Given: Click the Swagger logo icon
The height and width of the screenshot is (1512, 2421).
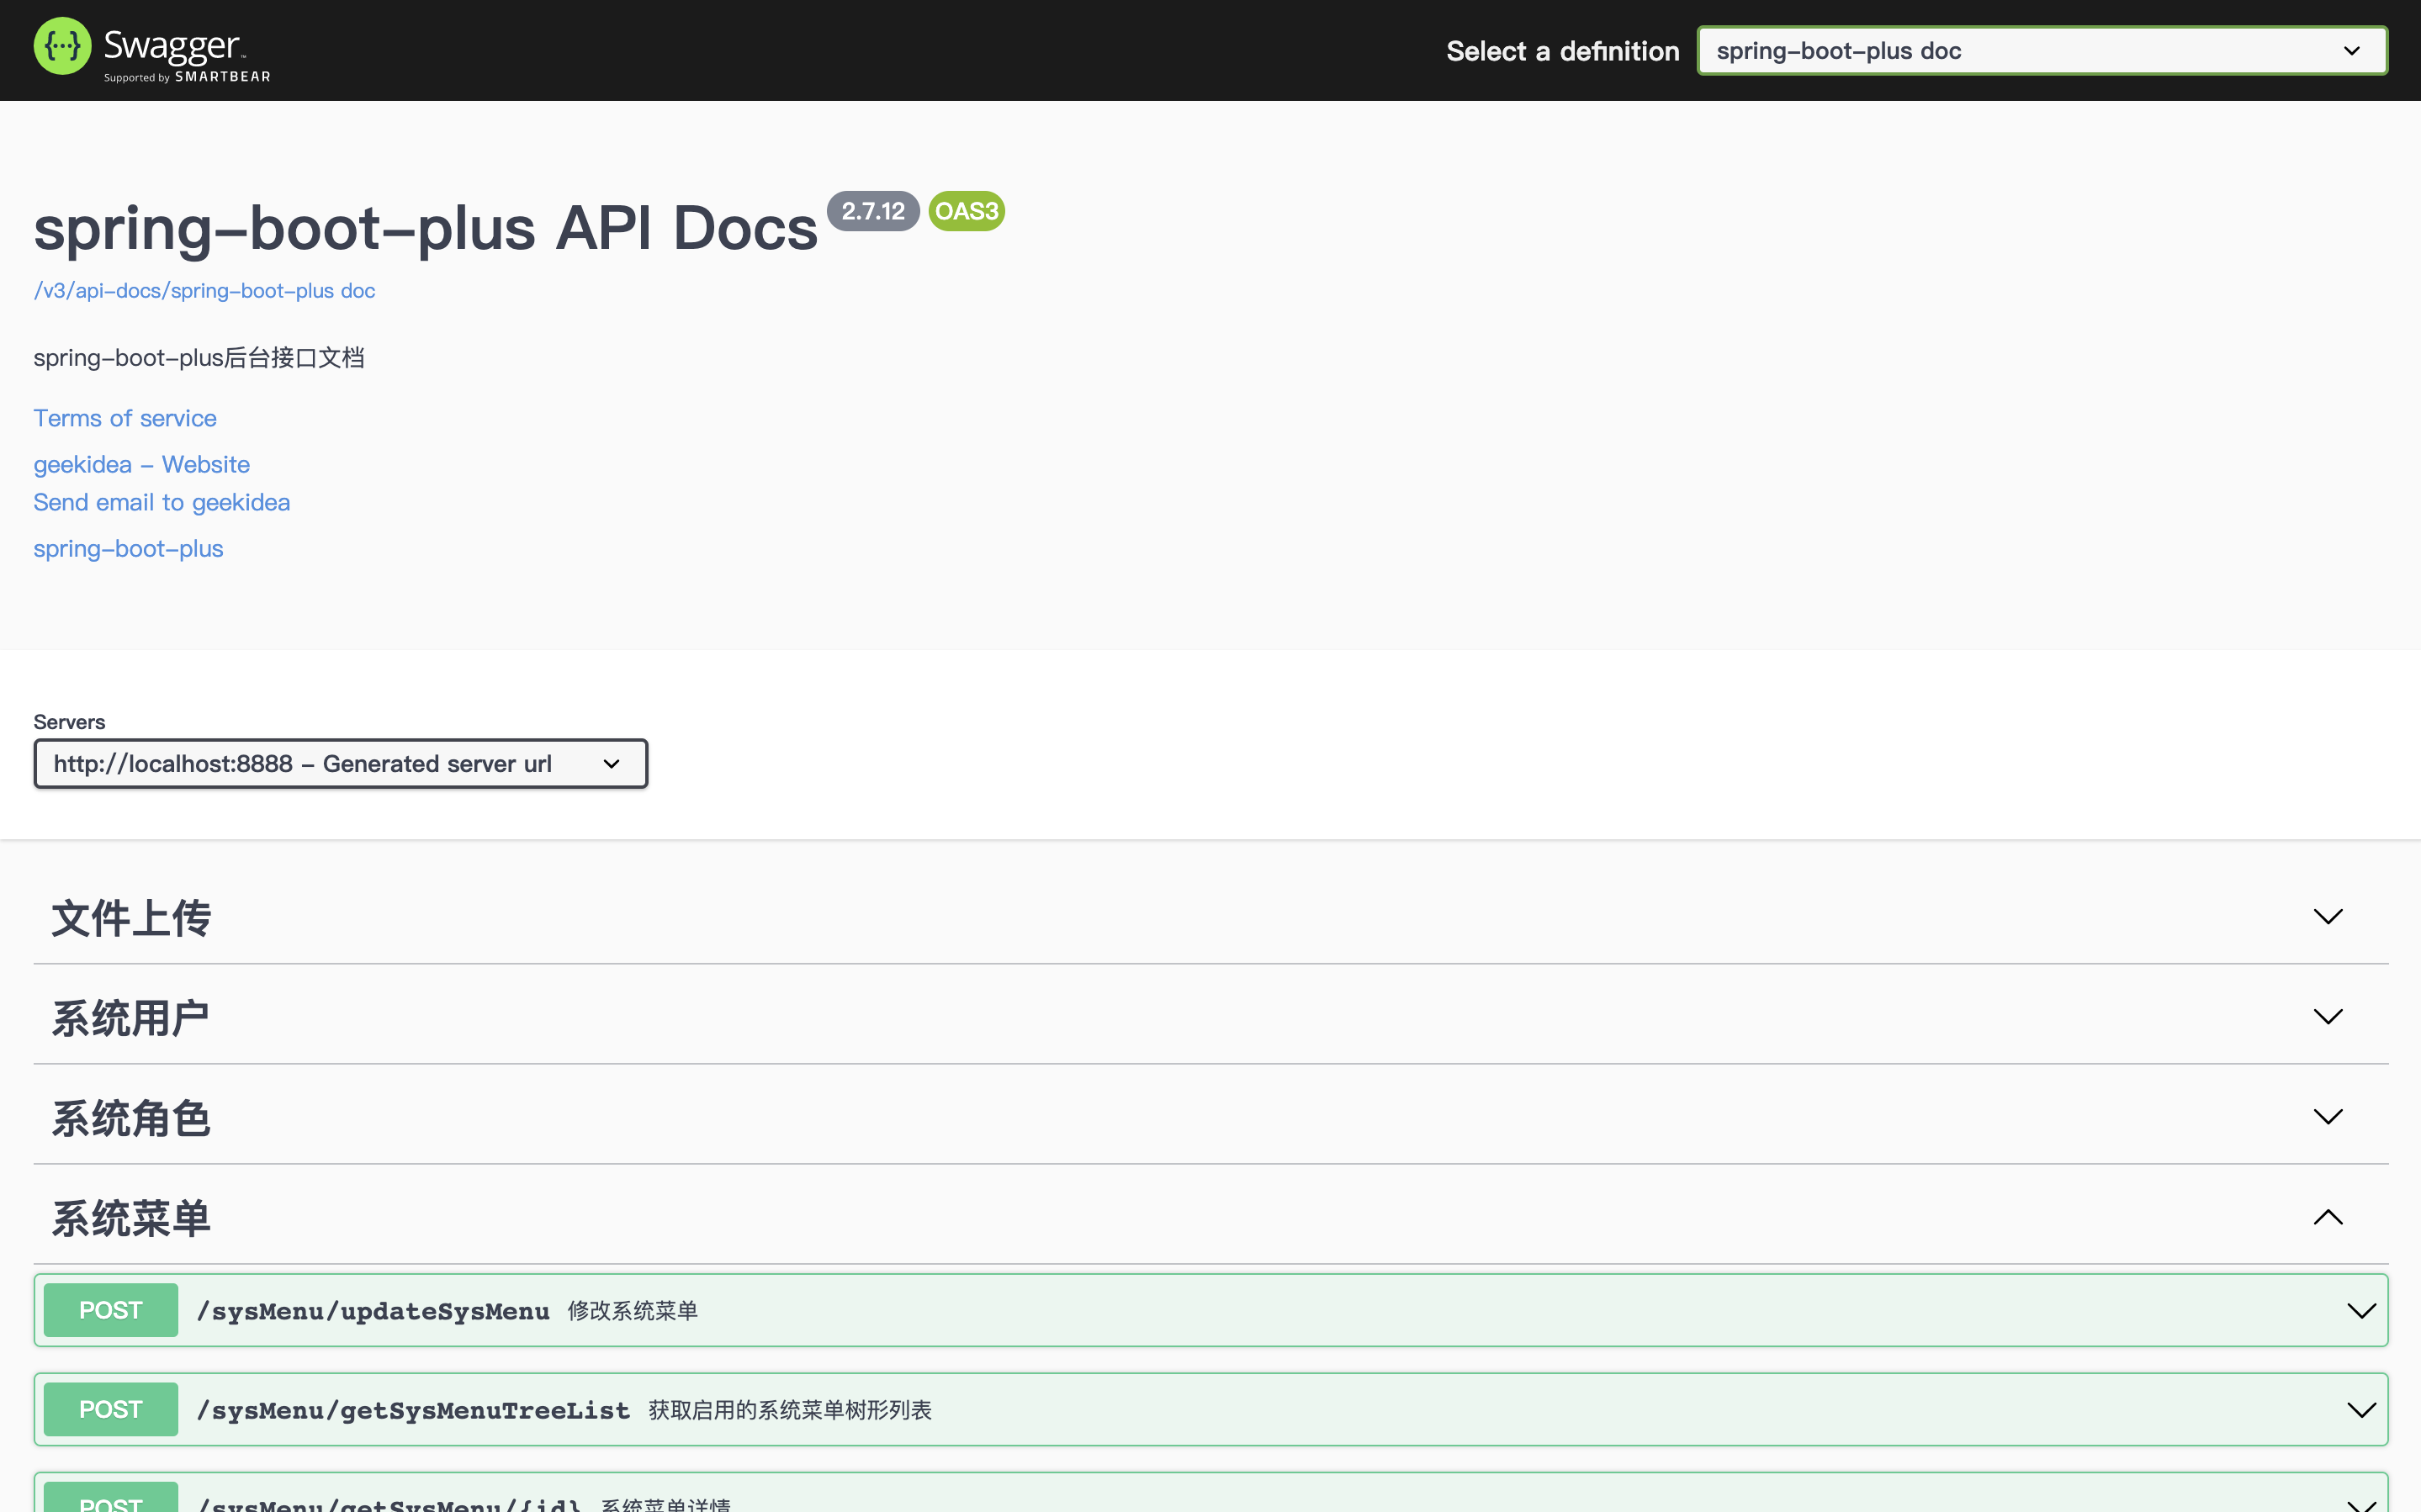Looking at the screenshot, I should (x=62, y=47).
